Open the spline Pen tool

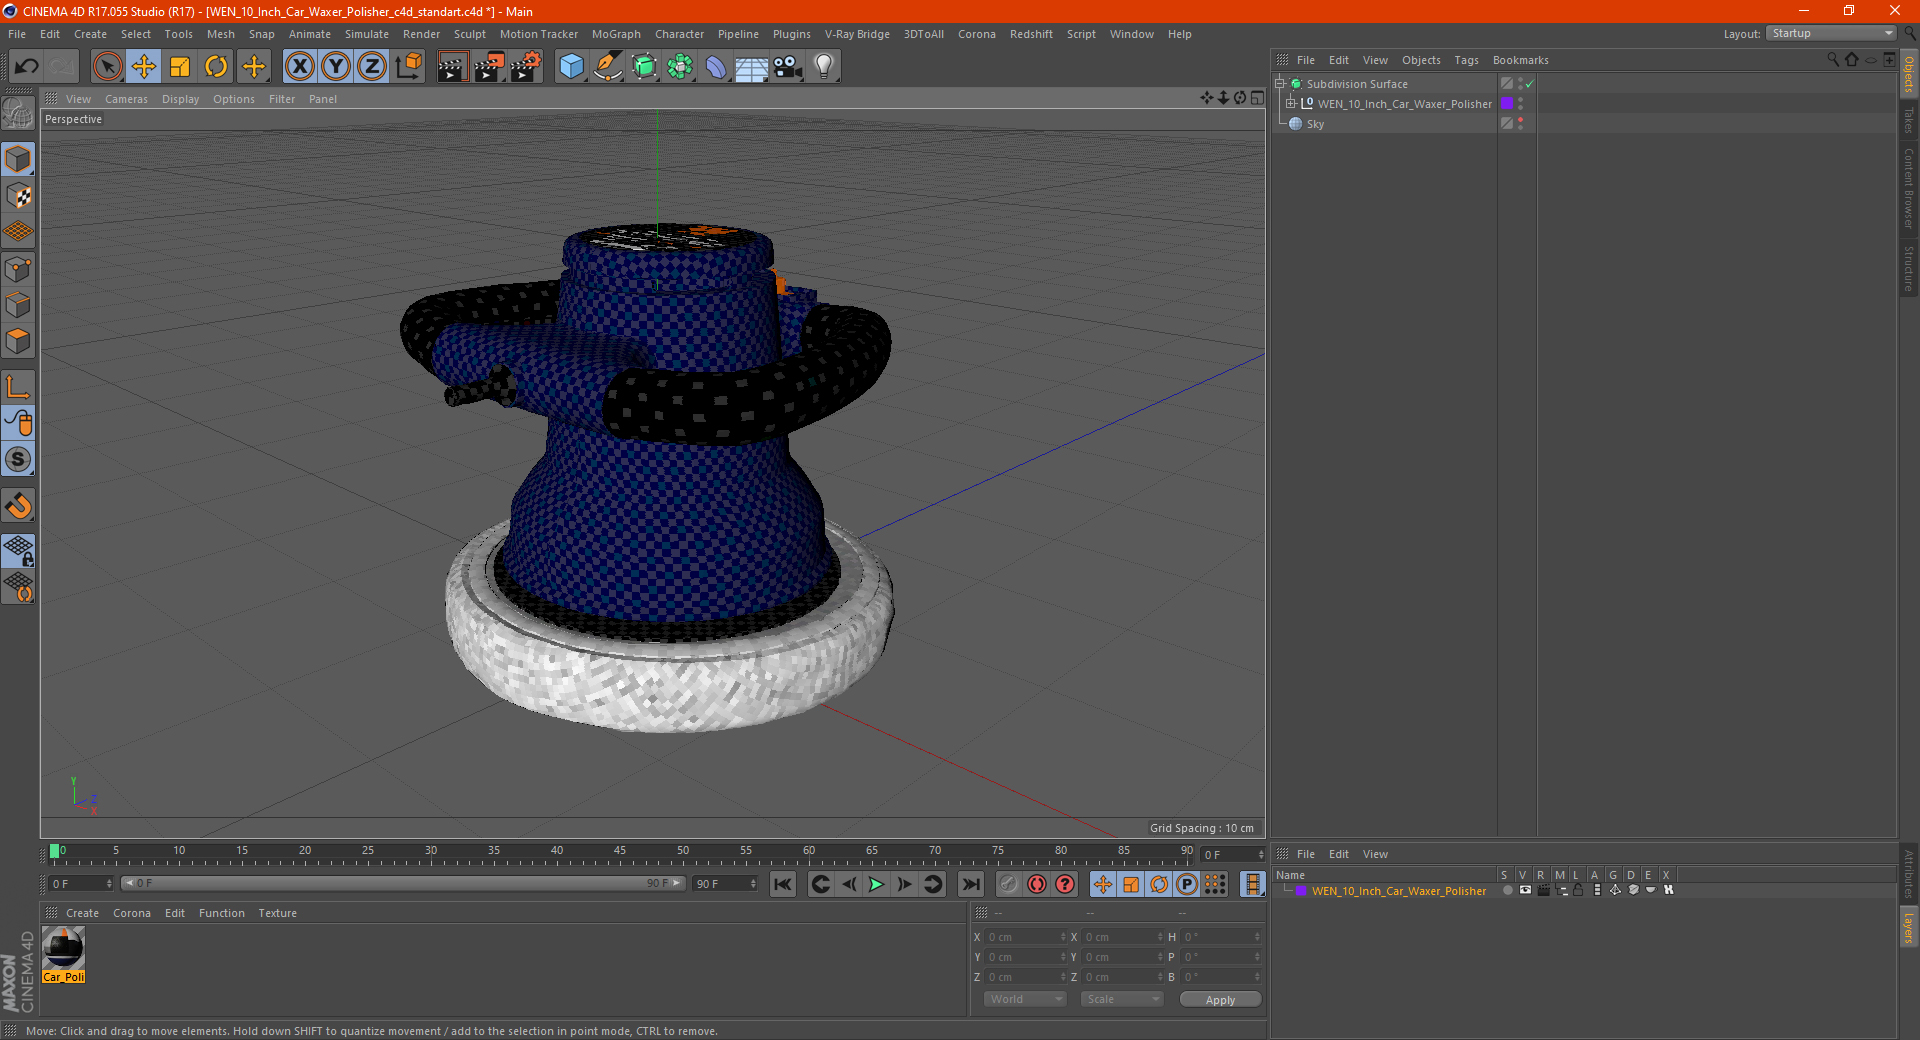(608, 67)
